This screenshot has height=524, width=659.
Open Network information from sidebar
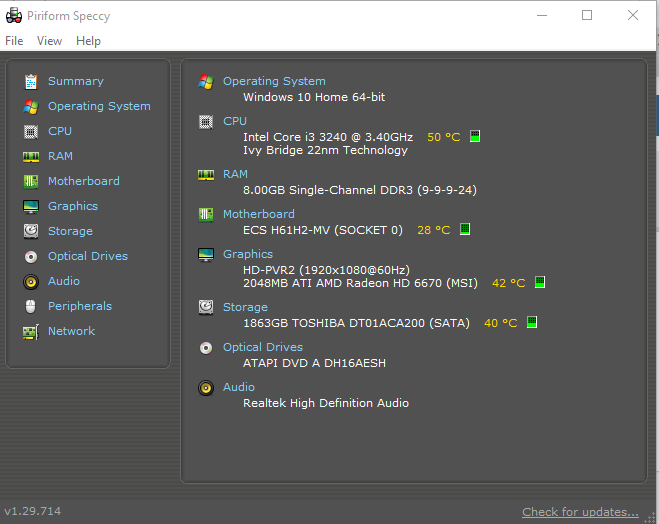(x=71, y=331)
